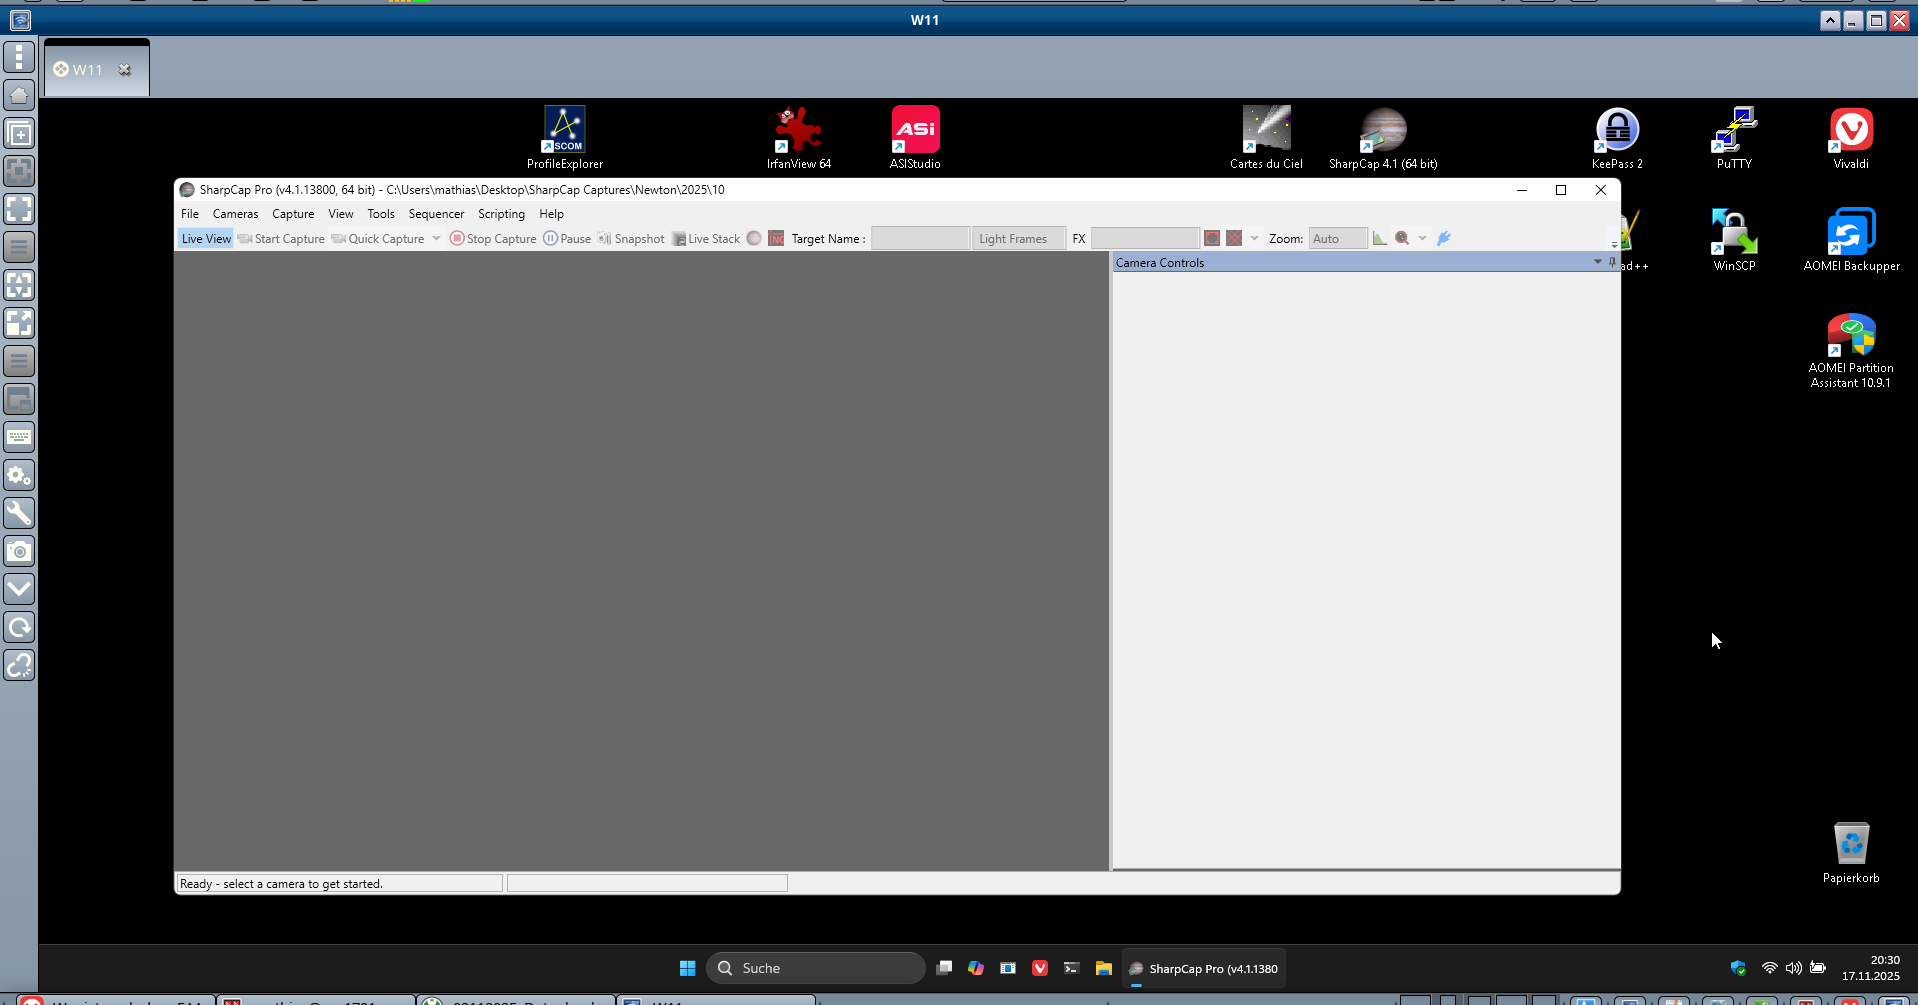Click the Suche taskbar search box

pyautogui.click(x=816, y=968)
